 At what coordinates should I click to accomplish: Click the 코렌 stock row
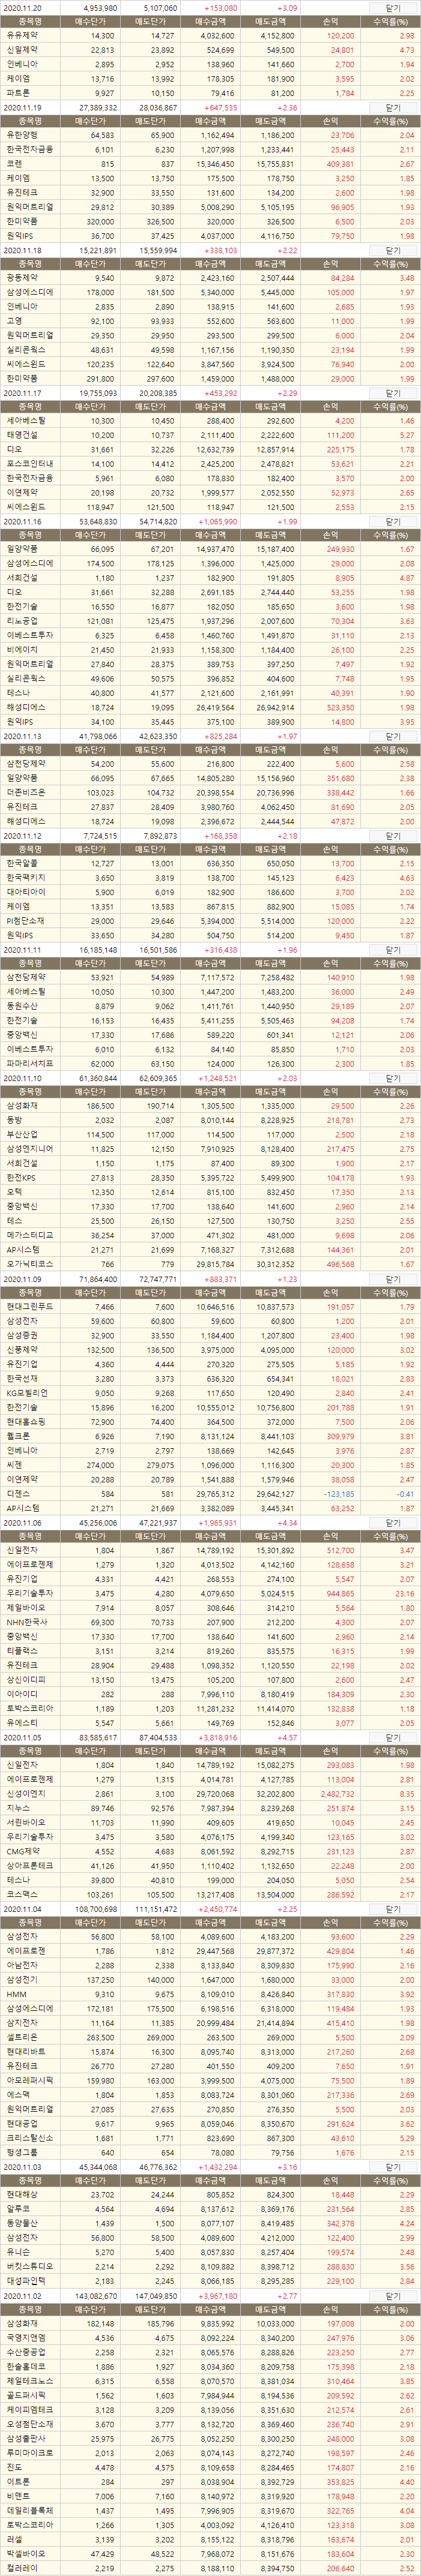[x=210, y=164]
